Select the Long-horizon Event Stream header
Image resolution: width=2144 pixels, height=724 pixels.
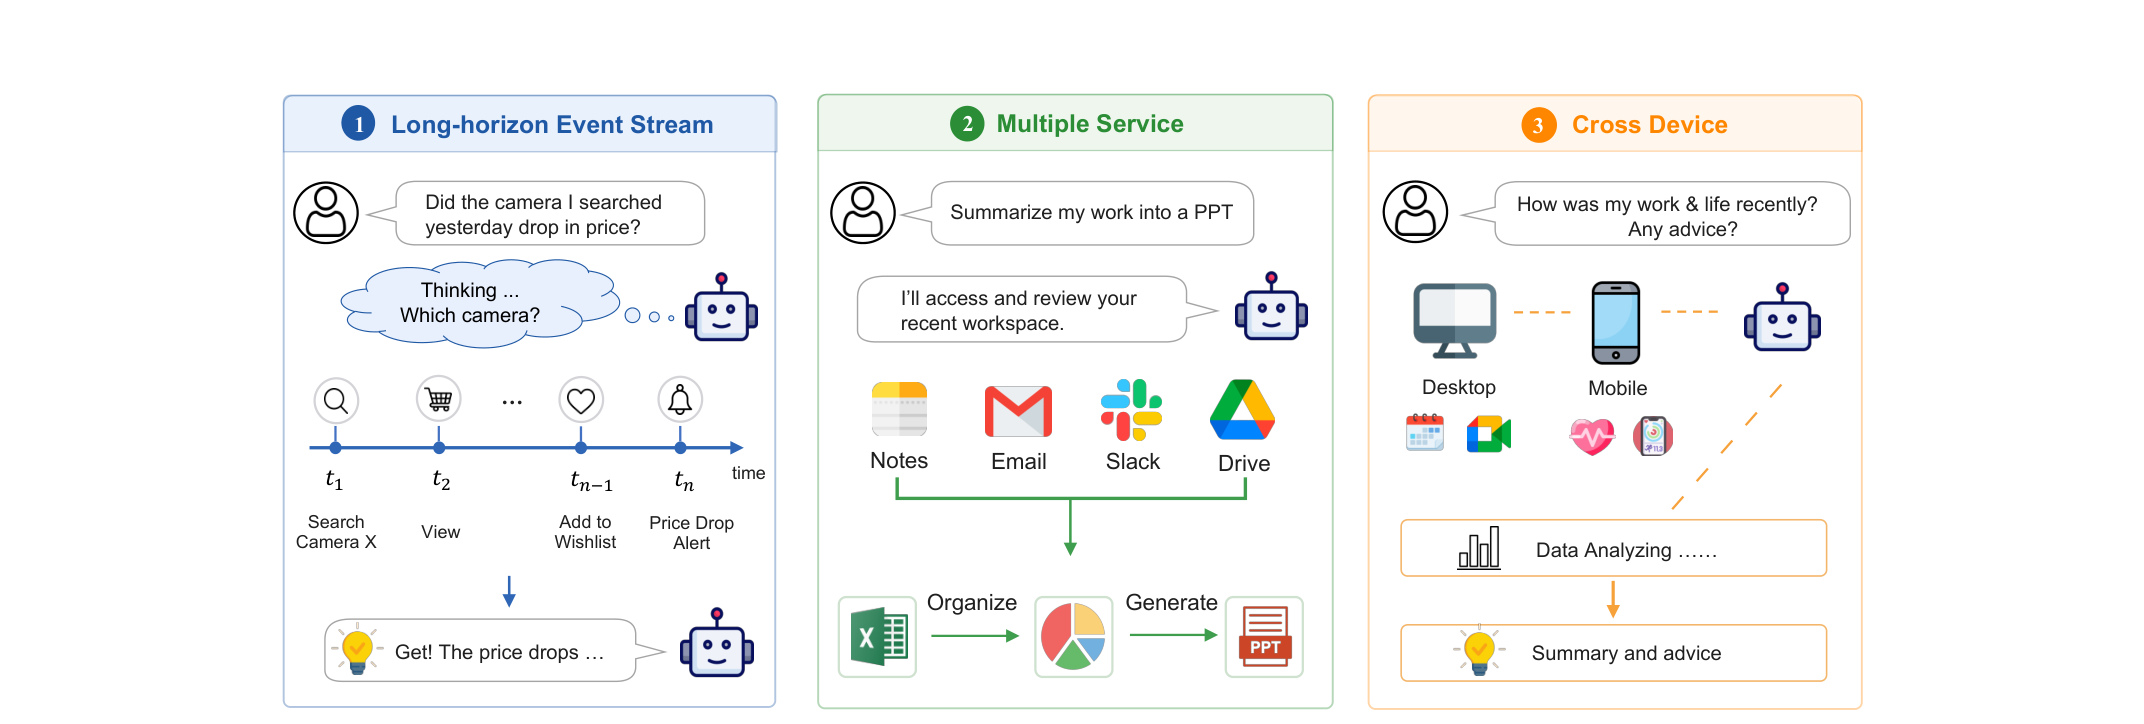(x=530, y=124)
